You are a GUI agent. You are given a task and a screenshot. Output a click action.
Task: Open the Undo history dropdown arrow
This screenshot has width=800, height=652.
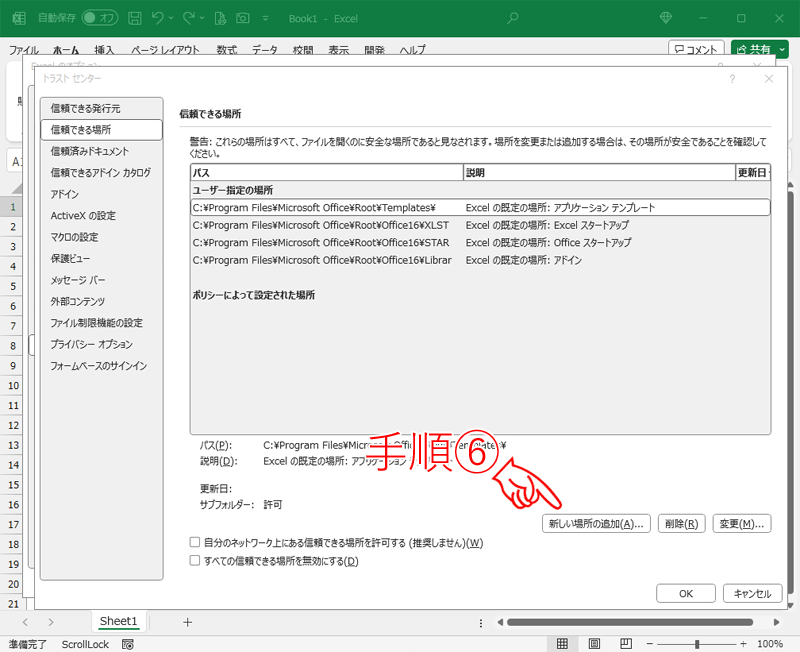coord(171,18)
